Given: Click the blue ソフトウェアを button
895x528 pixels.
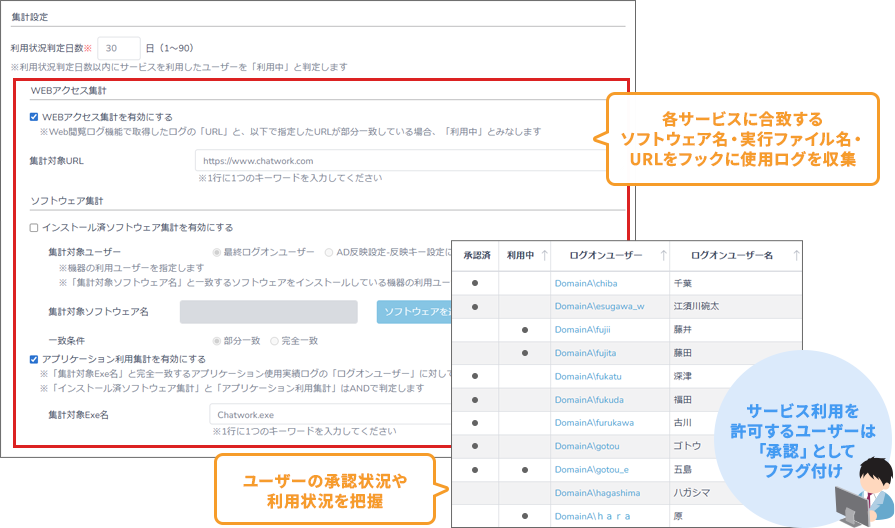Looking at the screenshot, I should pyautogui.click(x=414, y=312).
